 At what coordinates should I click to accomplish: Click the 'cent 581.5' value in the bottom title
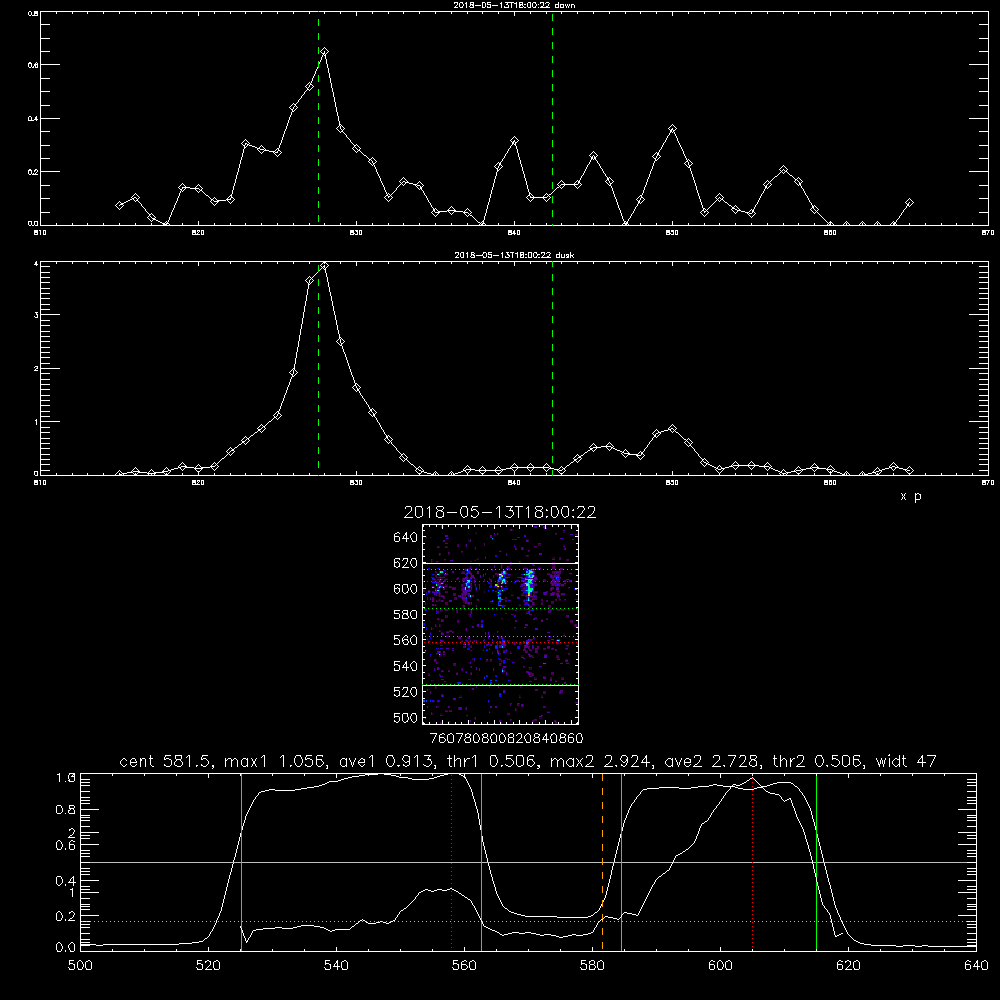168,761
